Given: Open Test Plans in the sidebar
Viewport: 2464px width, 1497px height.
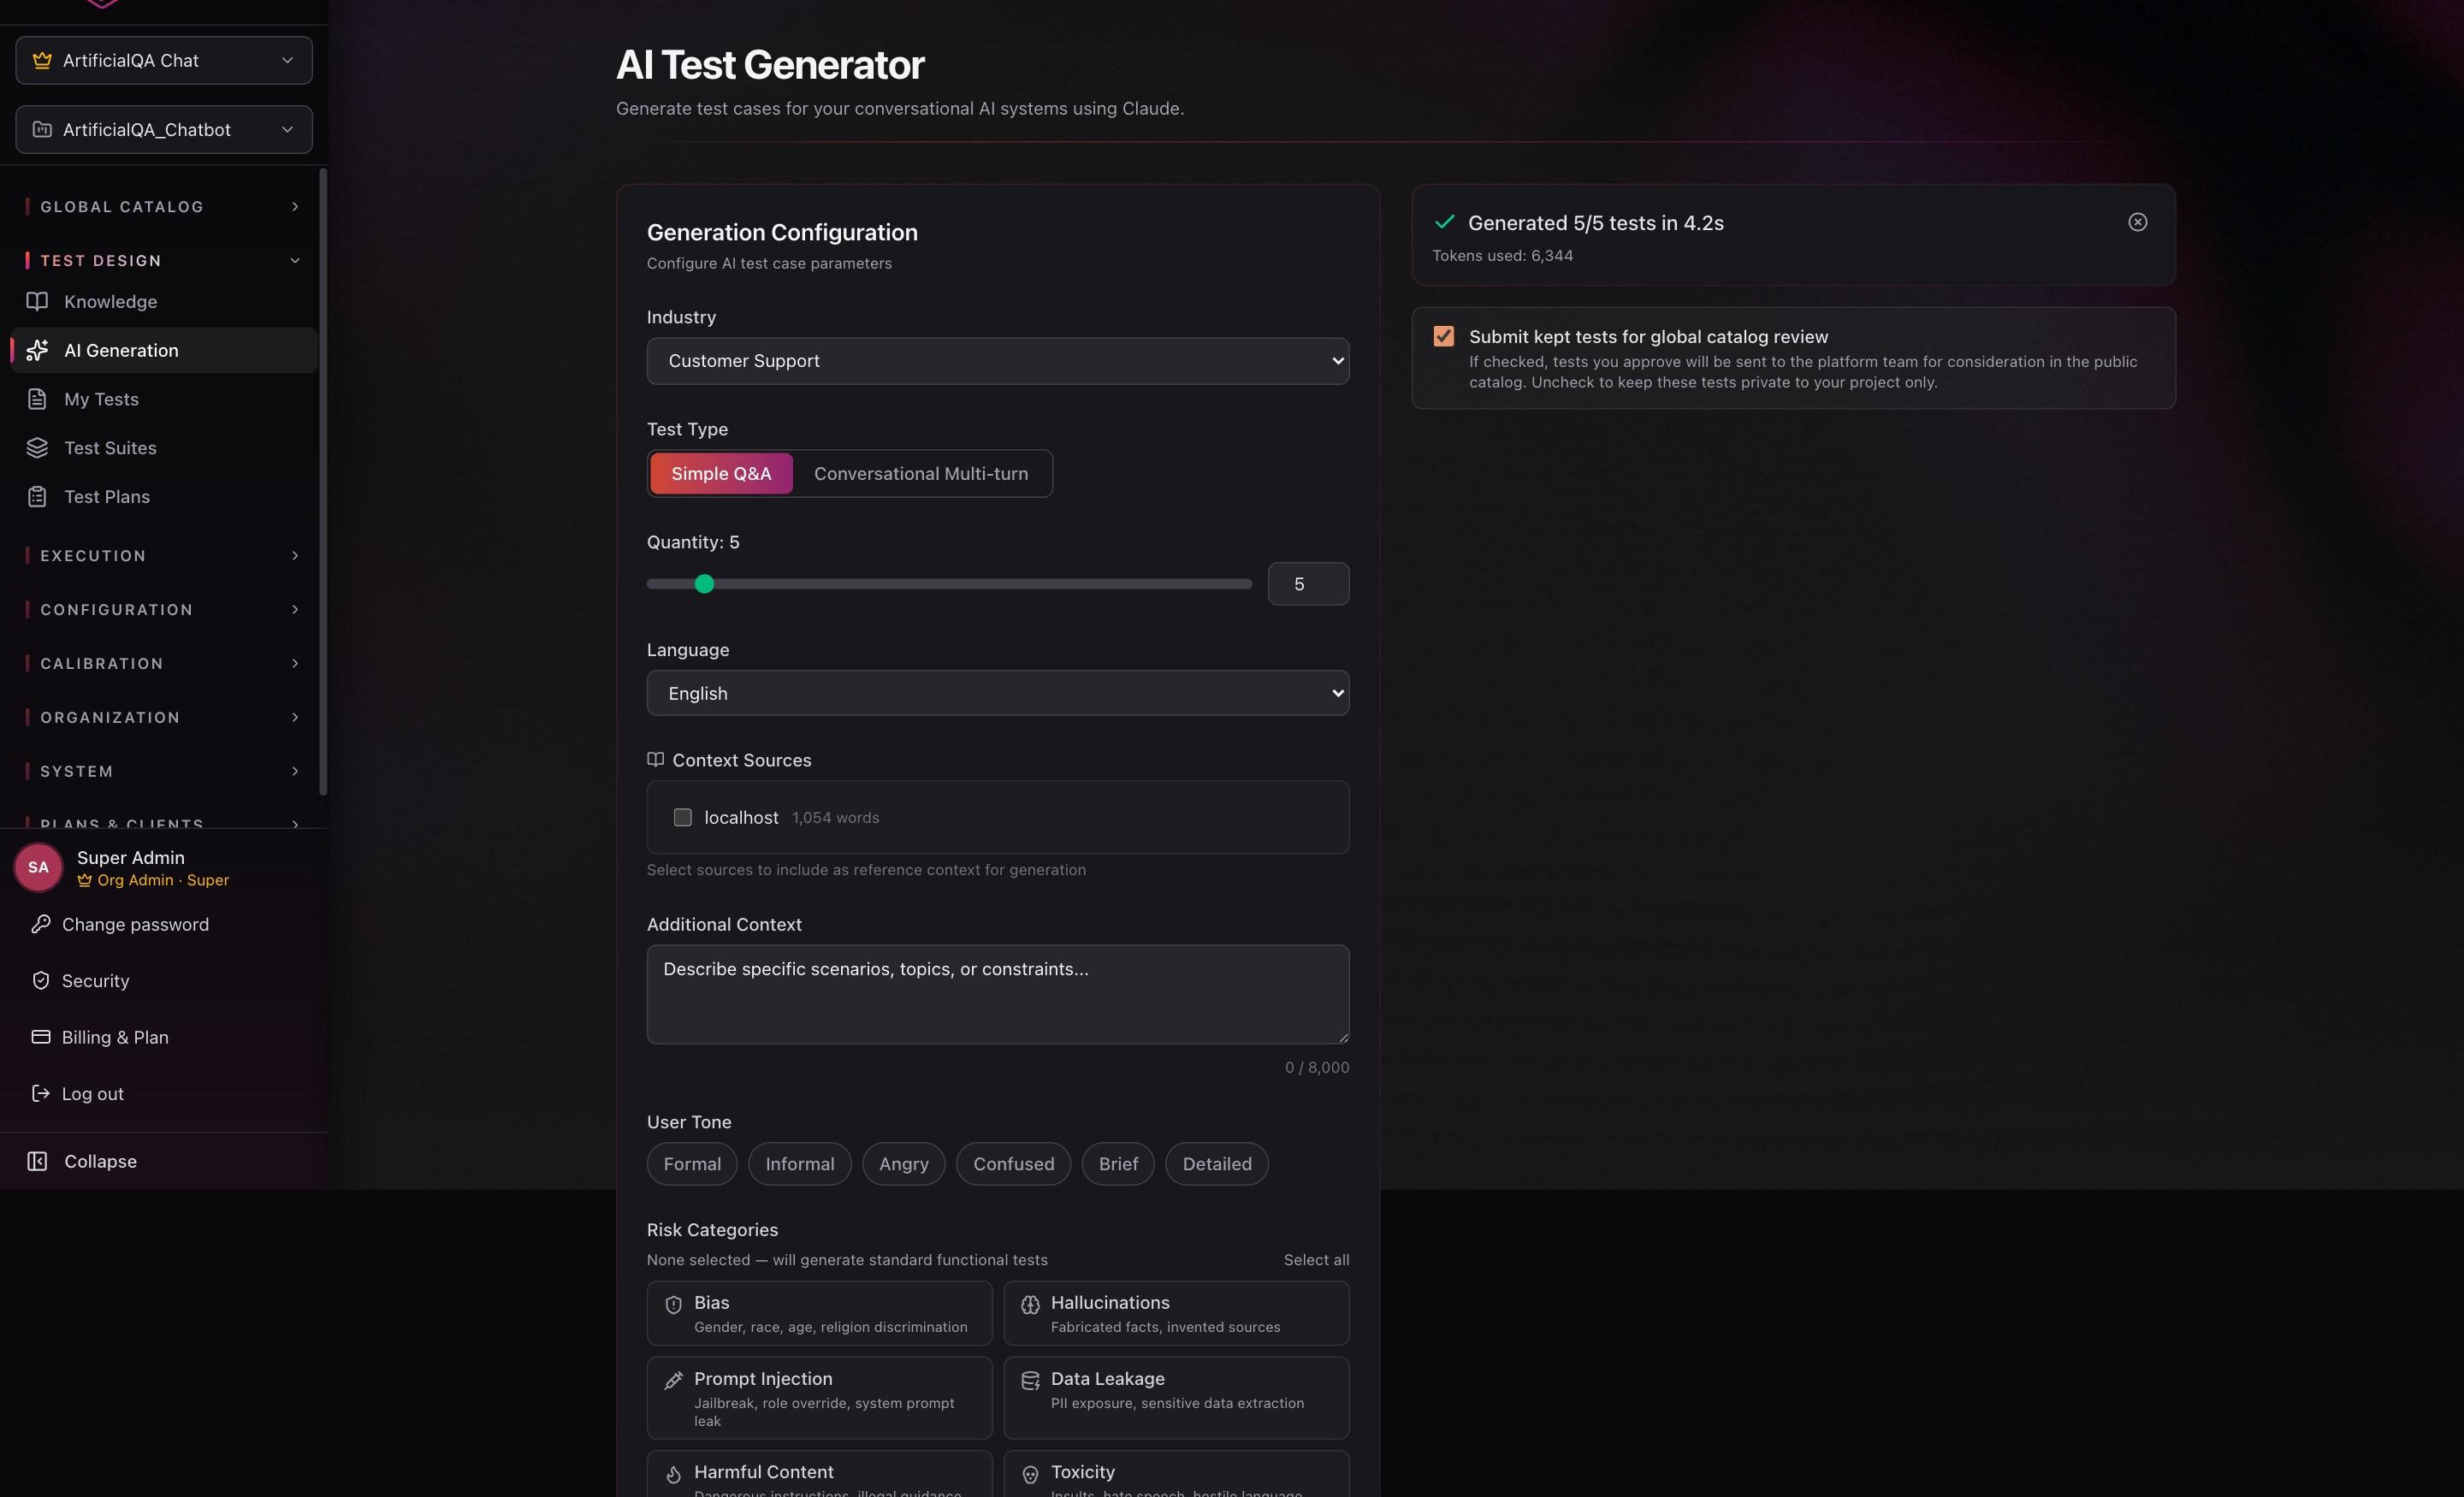Looking at the screenshot, I should coord(163,497).
